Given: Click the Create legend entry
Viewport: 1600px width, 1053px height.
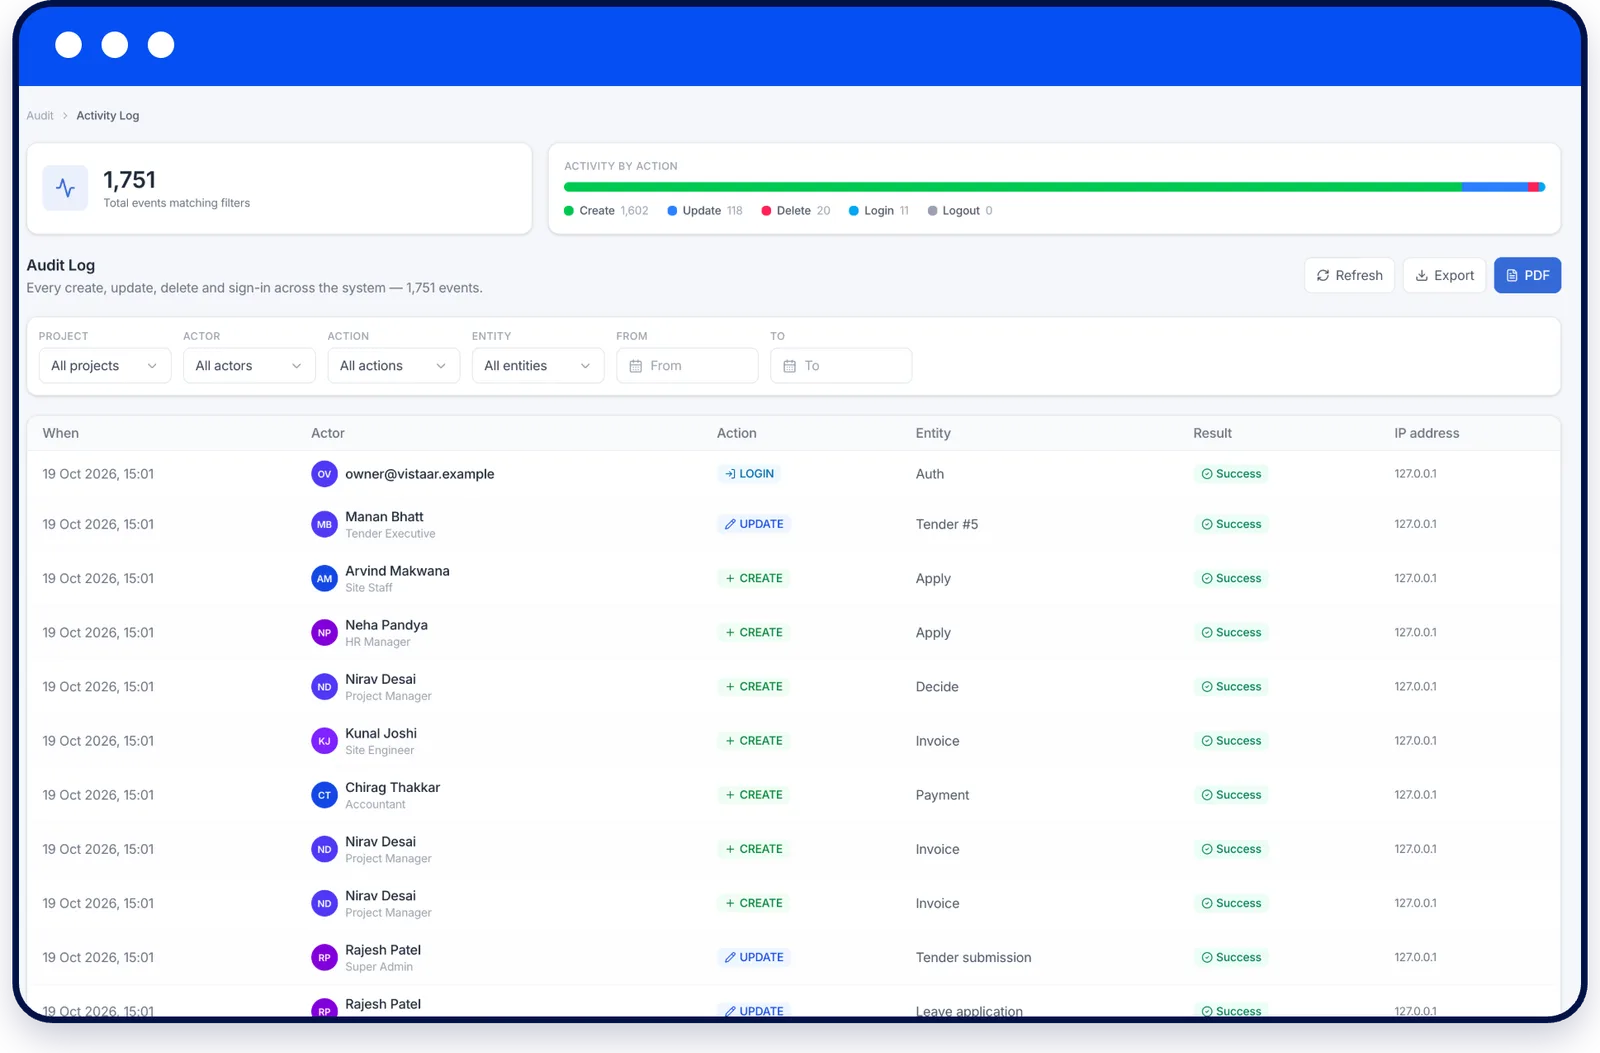Looking at the screenshot, I should 606,211.
